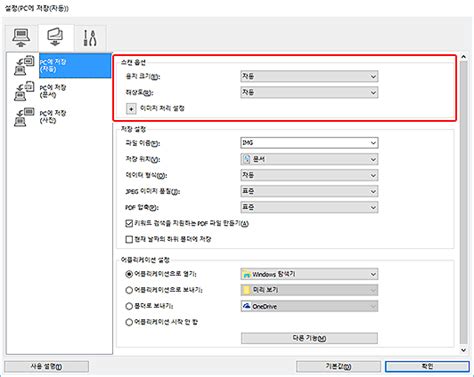Click the 확인 OK button
474x377 pixels.
(427, 367)
